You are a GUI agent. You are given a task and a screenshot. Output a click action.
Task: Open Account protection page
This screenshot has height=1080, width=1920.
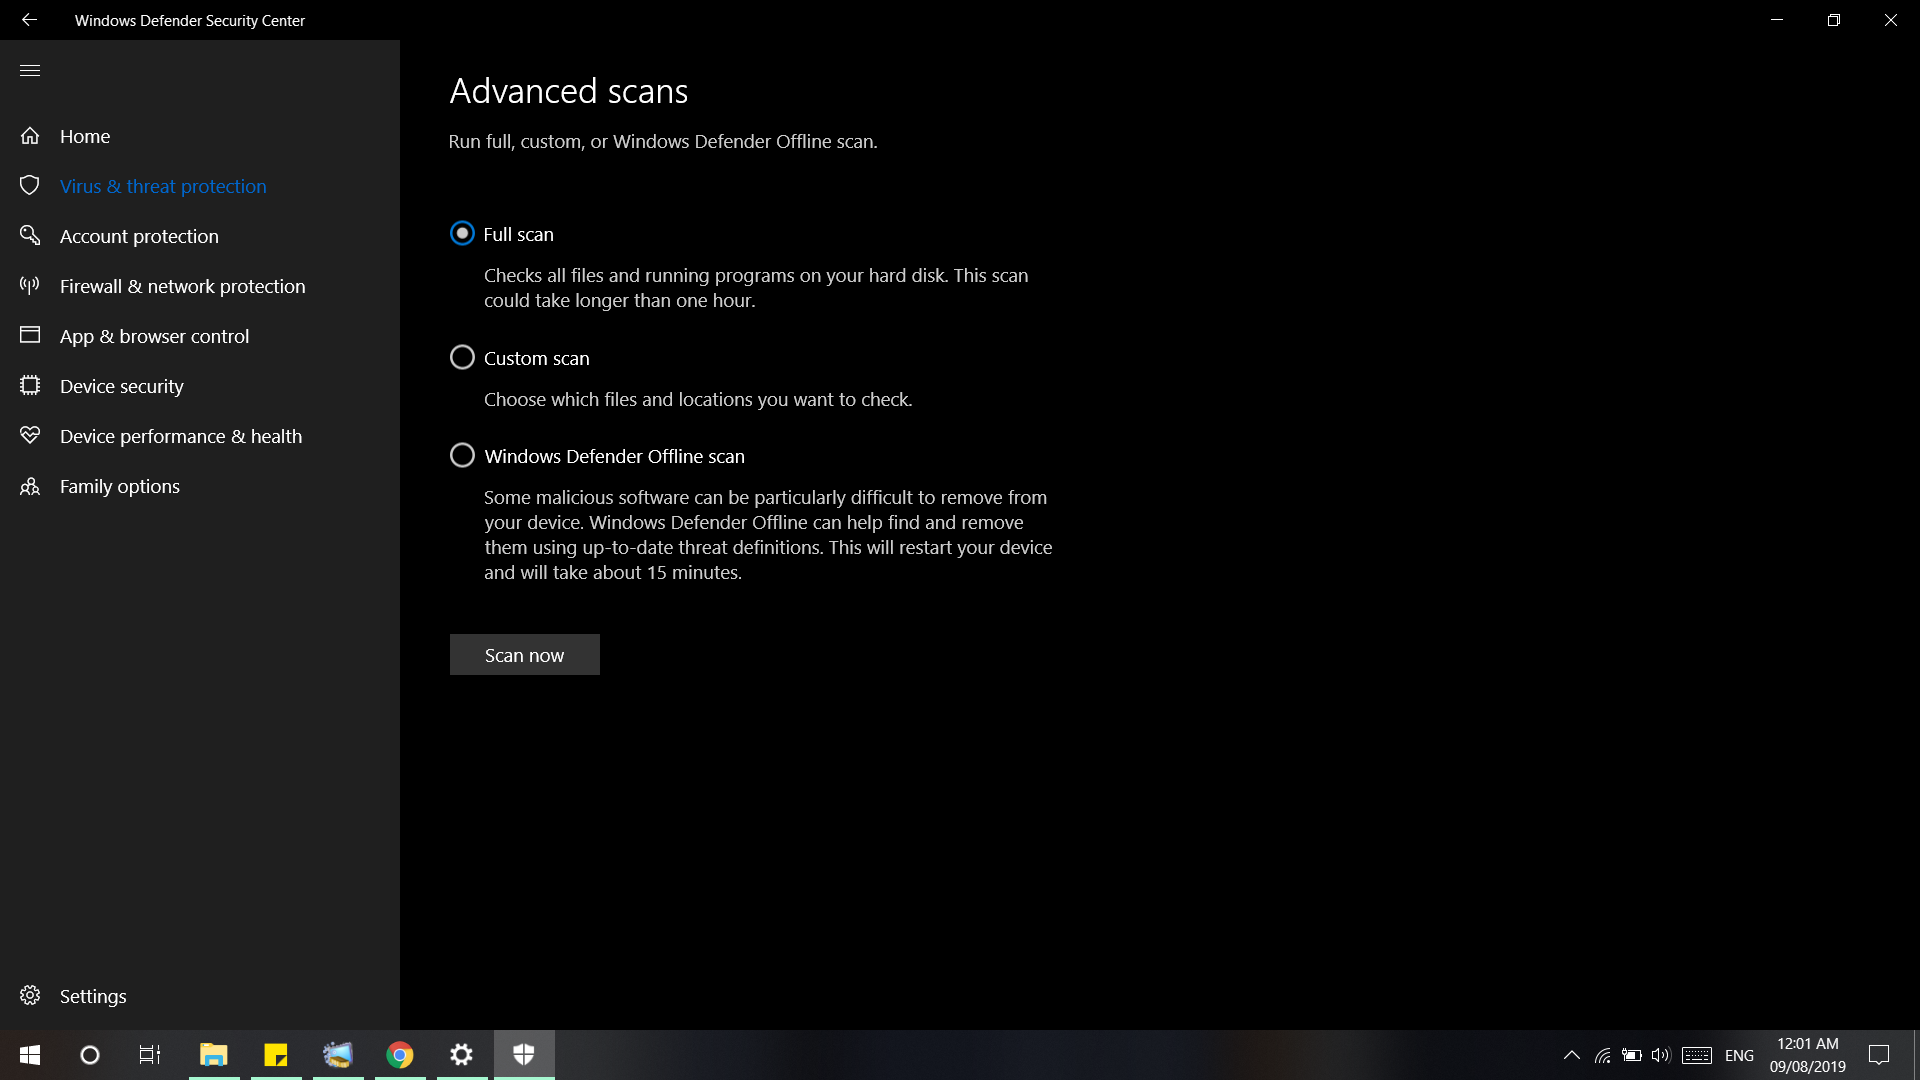pos(139,236)
